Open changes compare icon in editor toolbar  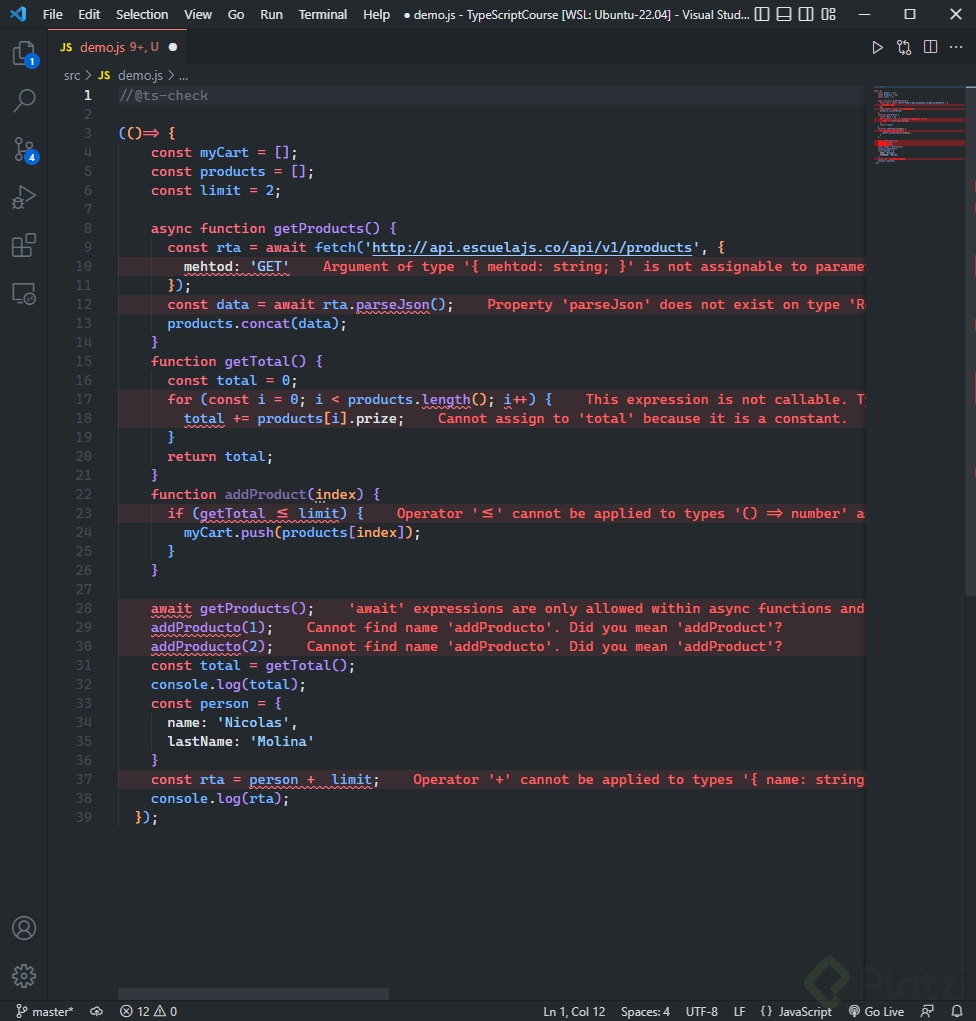[904, 47]
